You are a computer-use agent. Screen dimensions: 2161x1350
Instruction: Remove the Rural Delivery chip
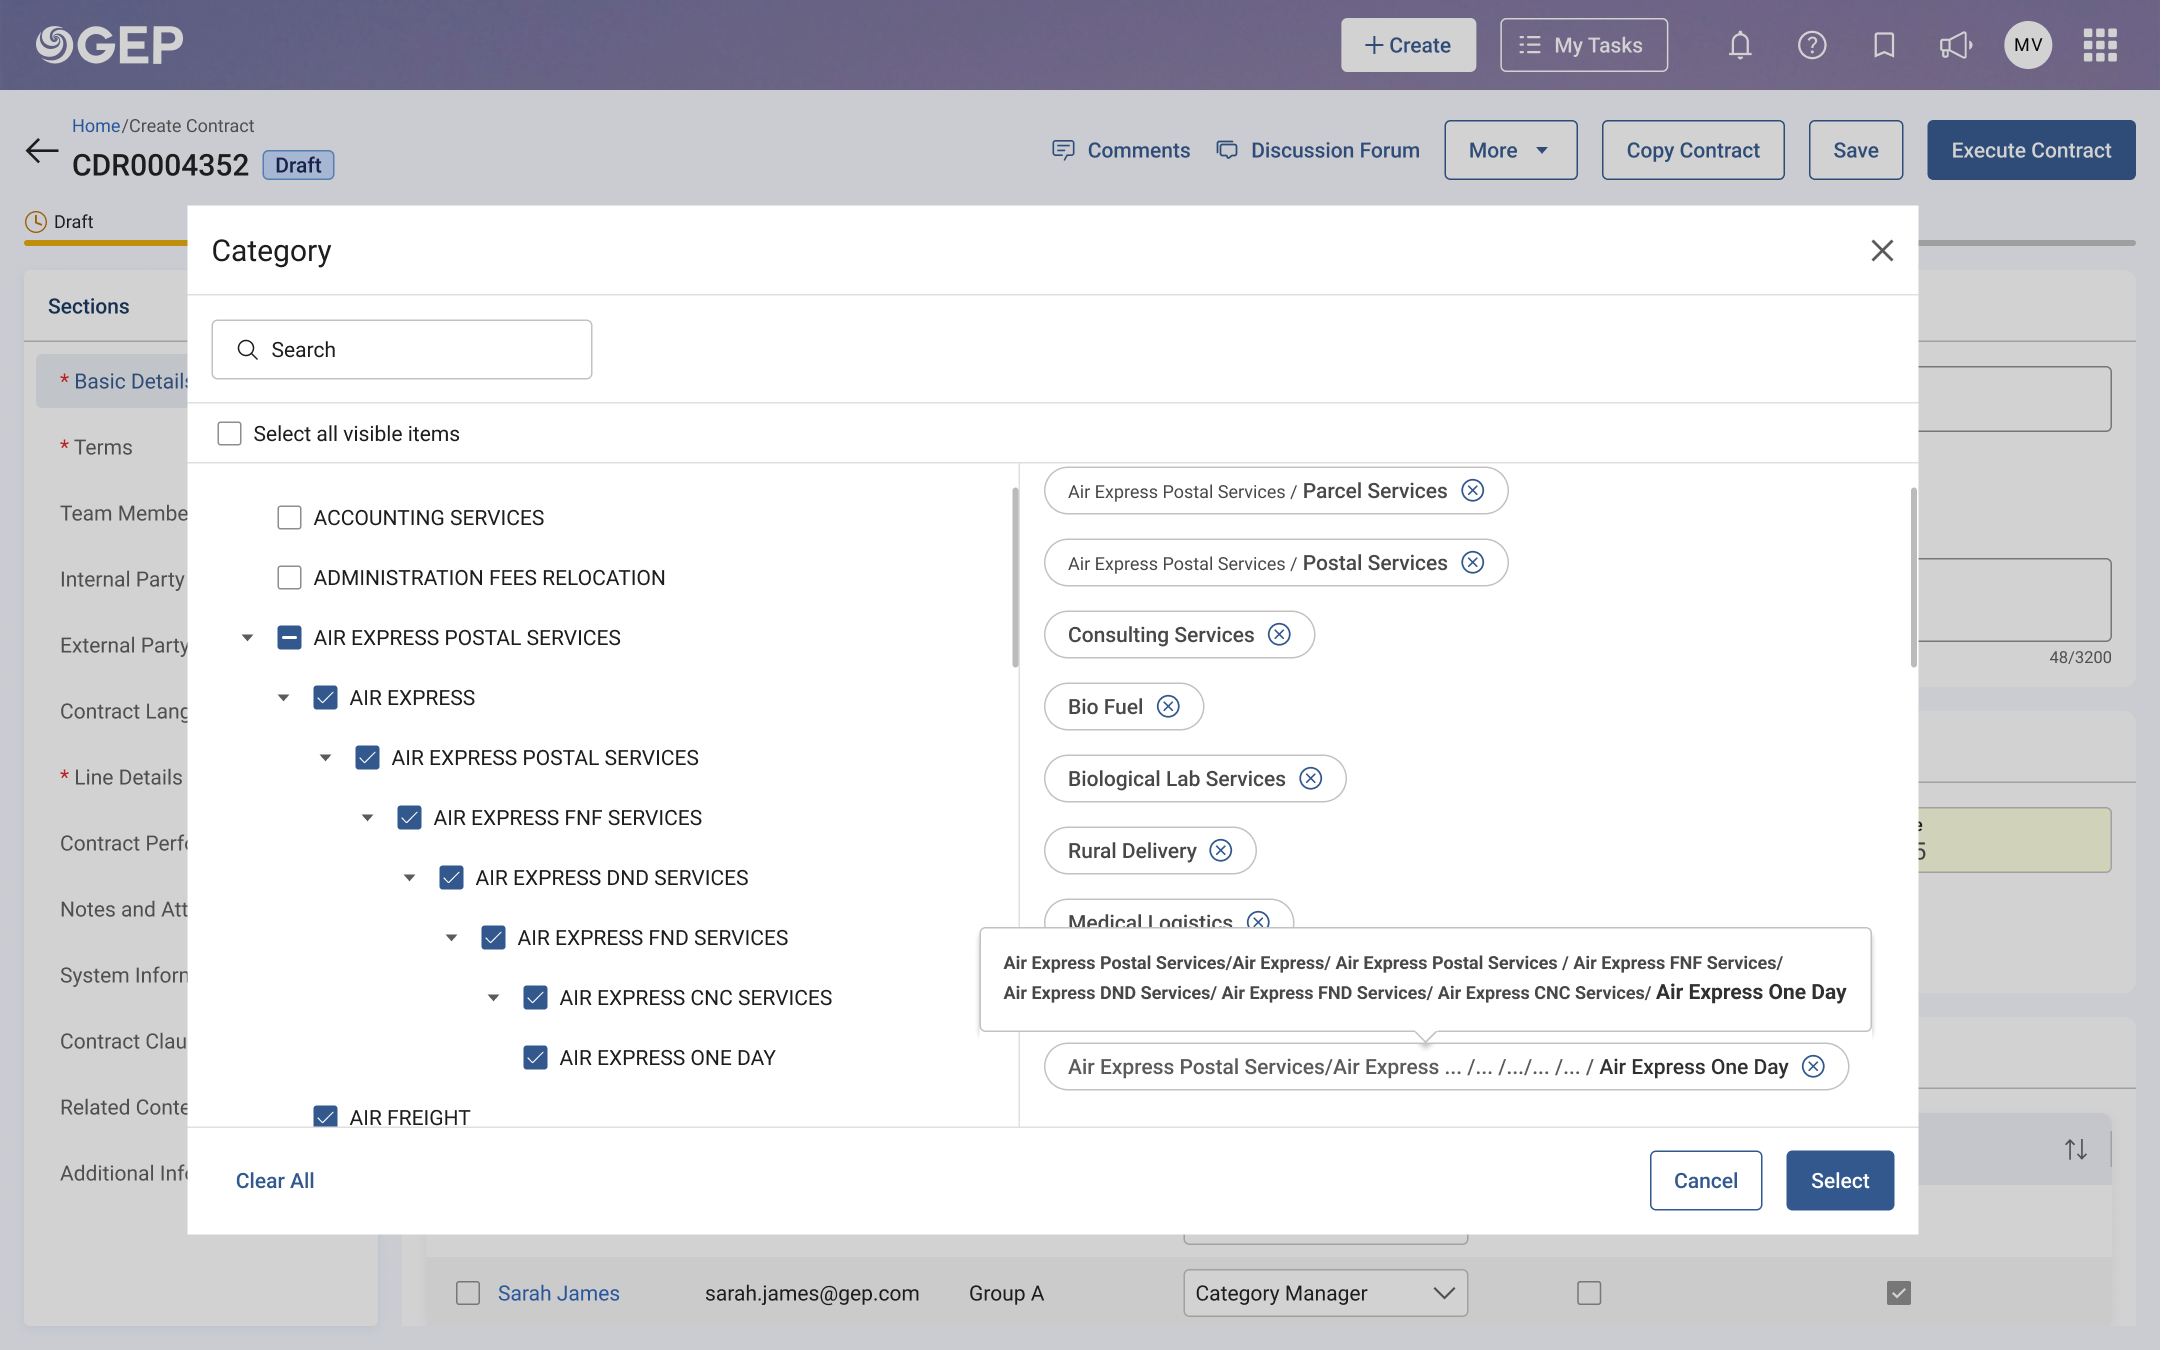pyautogui.click(x=1221, y=851)
